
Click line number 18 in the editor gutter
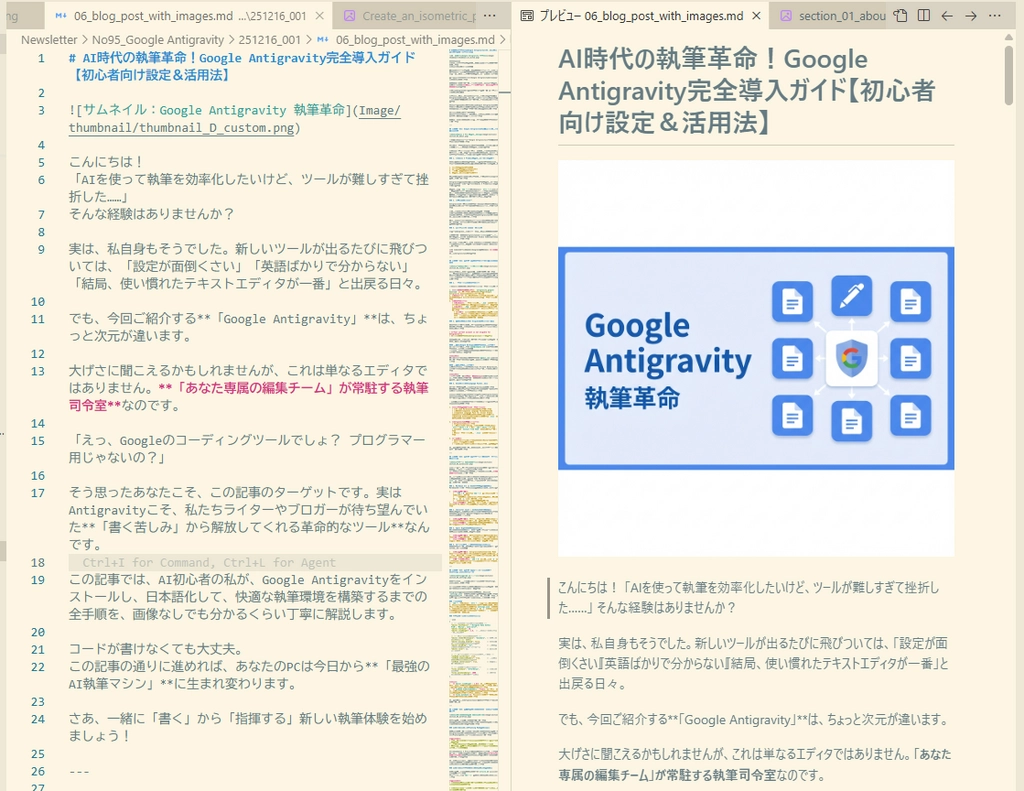click(x=38, y=562)
